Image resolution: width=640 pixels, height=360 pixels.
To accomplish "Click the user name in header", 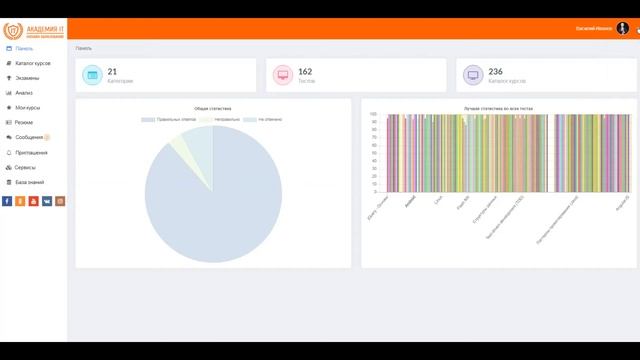I will (x=594, y=29).
